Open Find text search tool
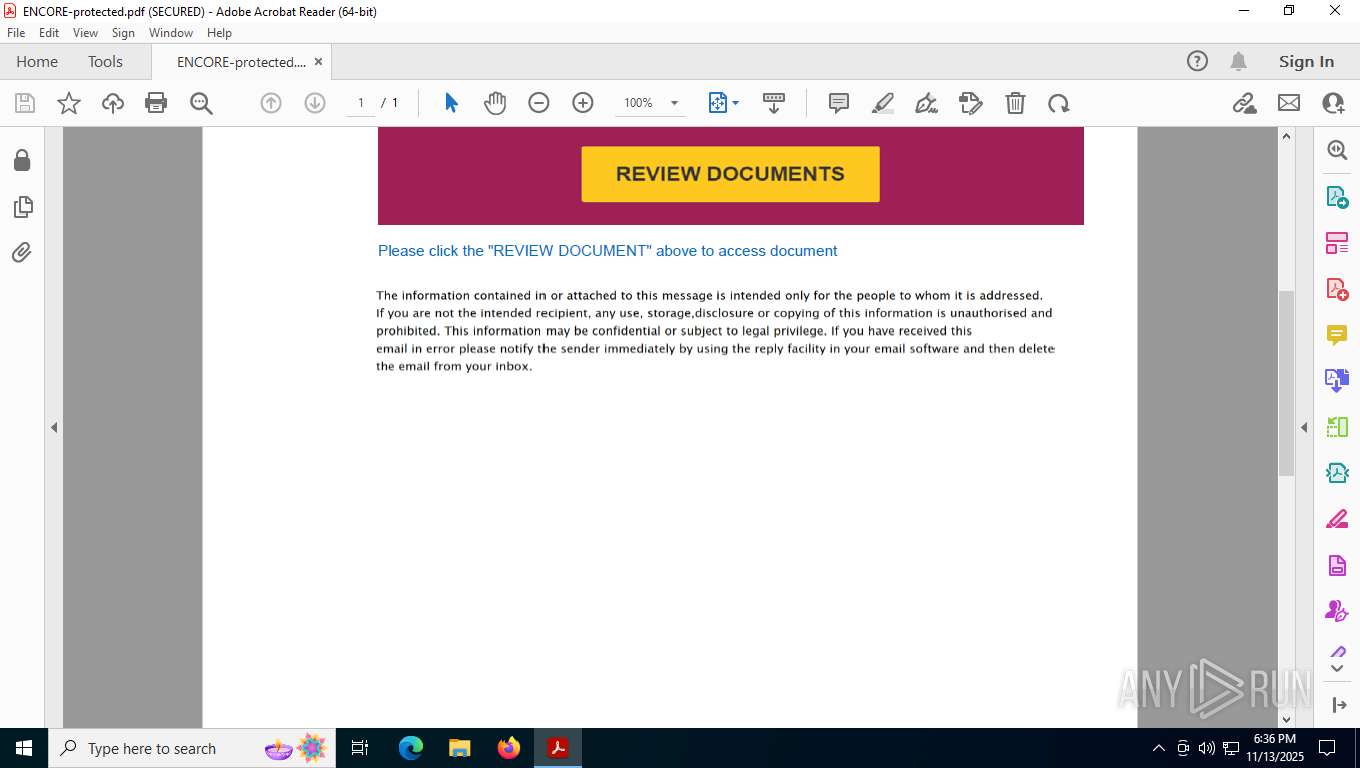The width and height of the screenshot is (1360, 768). (201, 103)
